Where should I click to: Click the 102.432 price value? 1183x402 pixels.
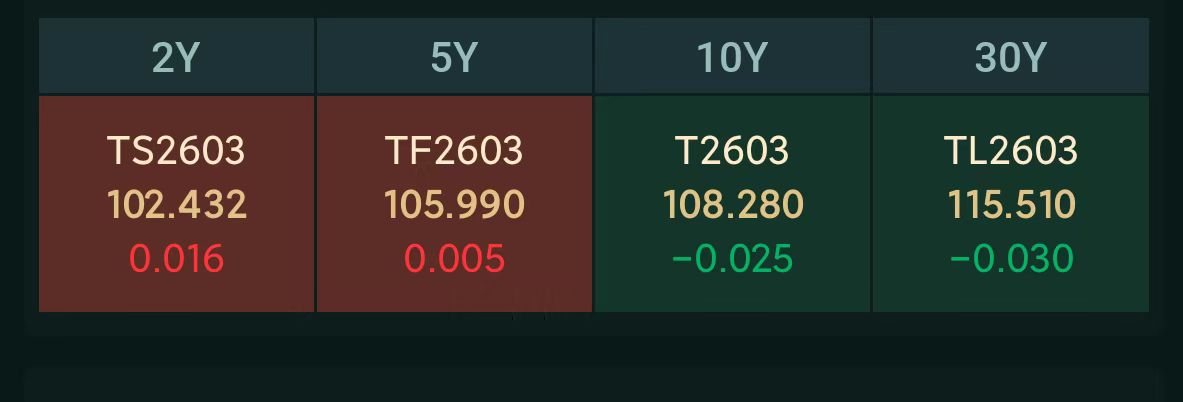coord(176,205)
